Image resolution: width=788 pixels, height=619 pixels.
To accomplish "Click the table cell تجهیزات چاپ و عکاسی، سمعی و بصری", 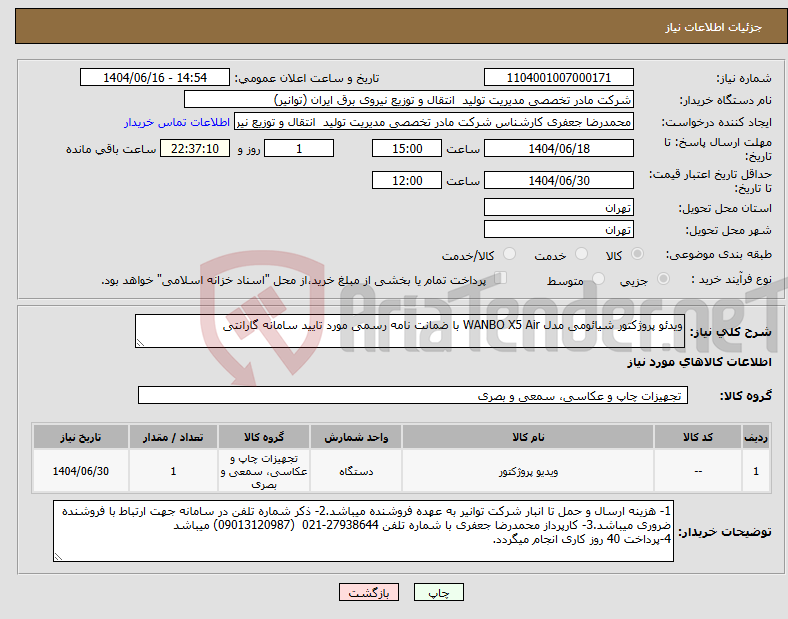I will 264,471.
